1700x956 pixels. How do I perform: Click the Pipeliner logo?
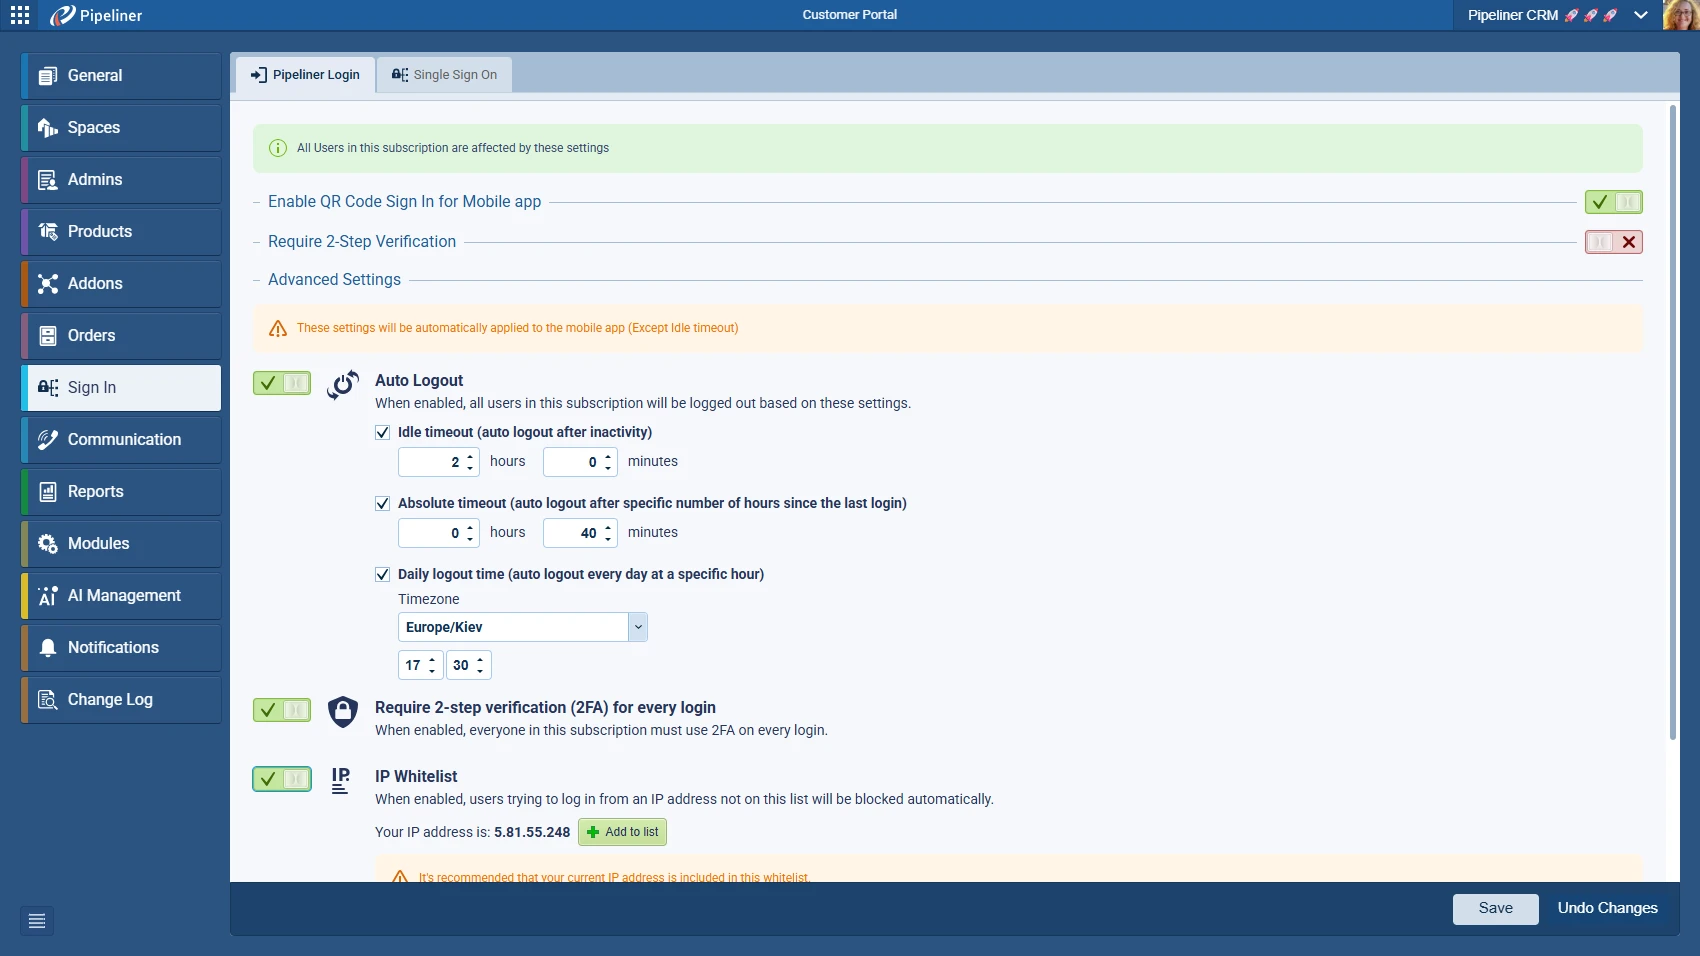[x=96, y=15]
